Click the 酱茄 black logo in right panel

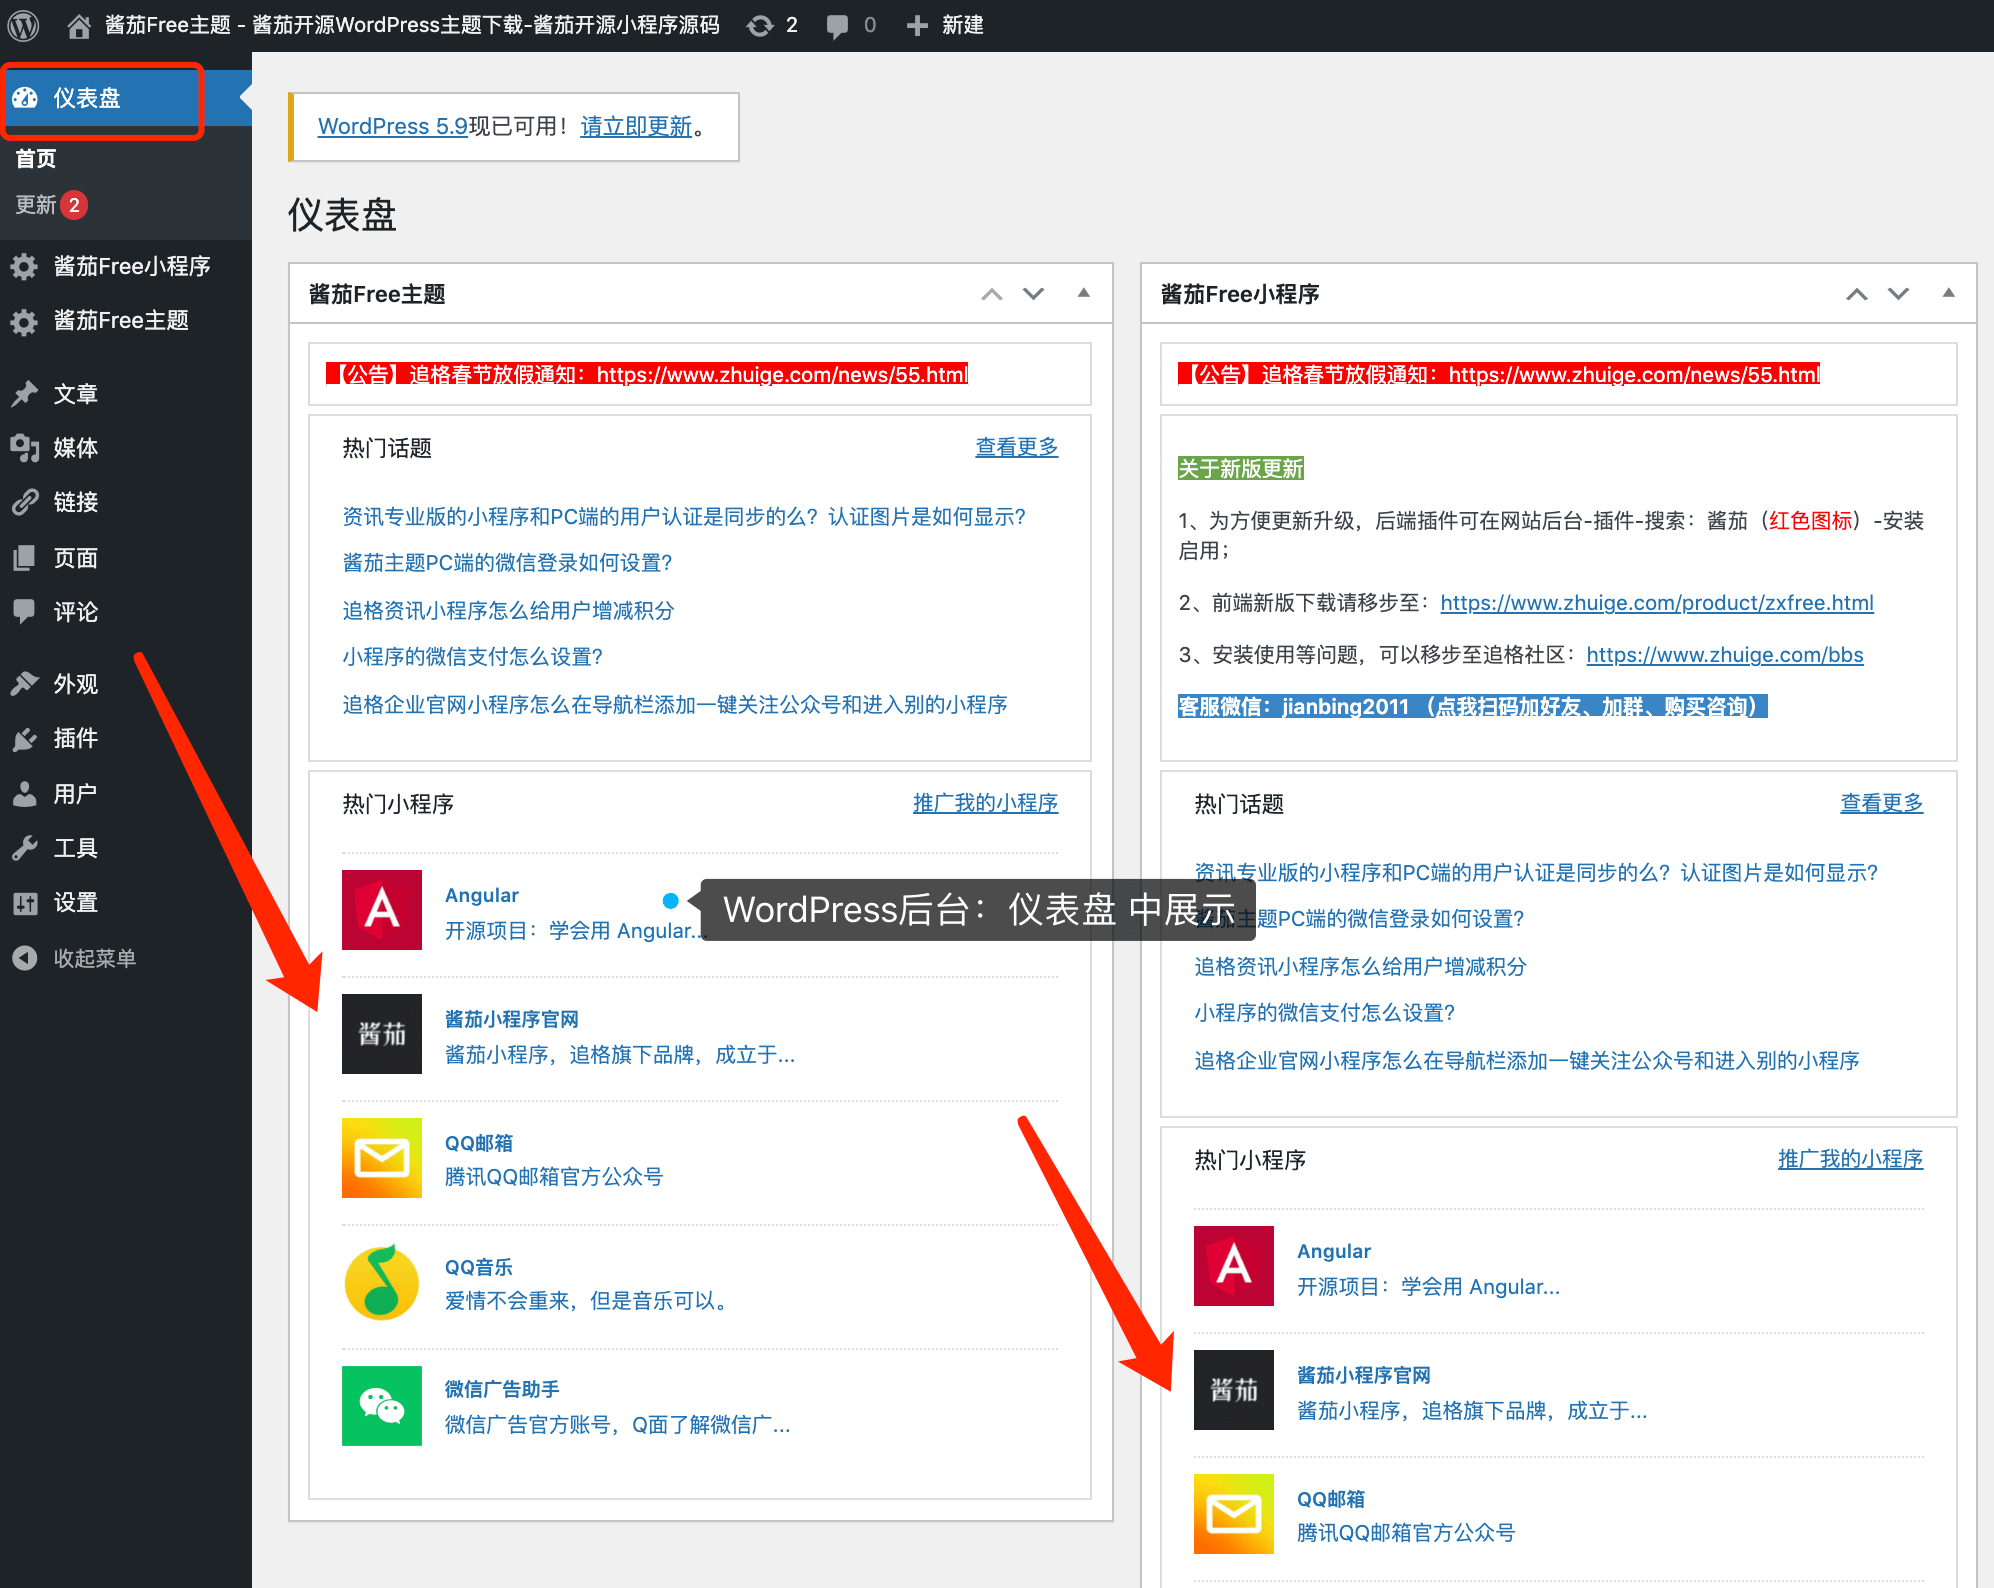click(x=1234, y=1390)
